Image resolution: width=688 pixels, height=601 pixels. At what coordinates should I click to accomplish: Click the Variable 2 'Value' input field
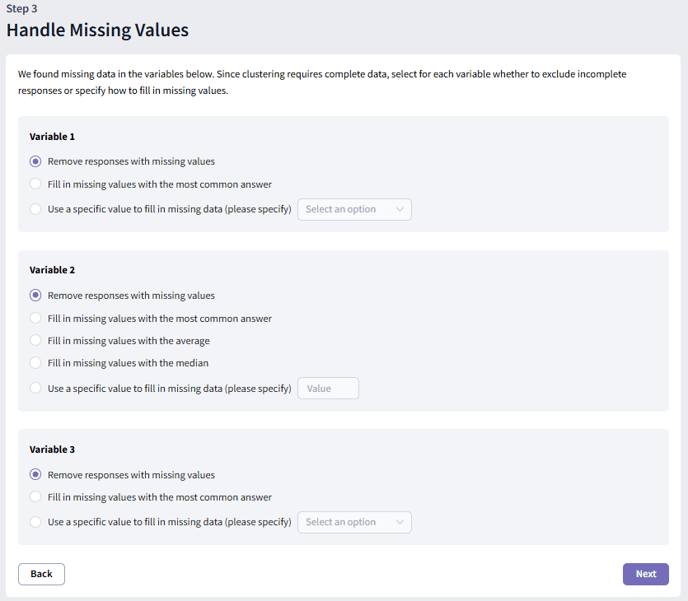(328, 388)
